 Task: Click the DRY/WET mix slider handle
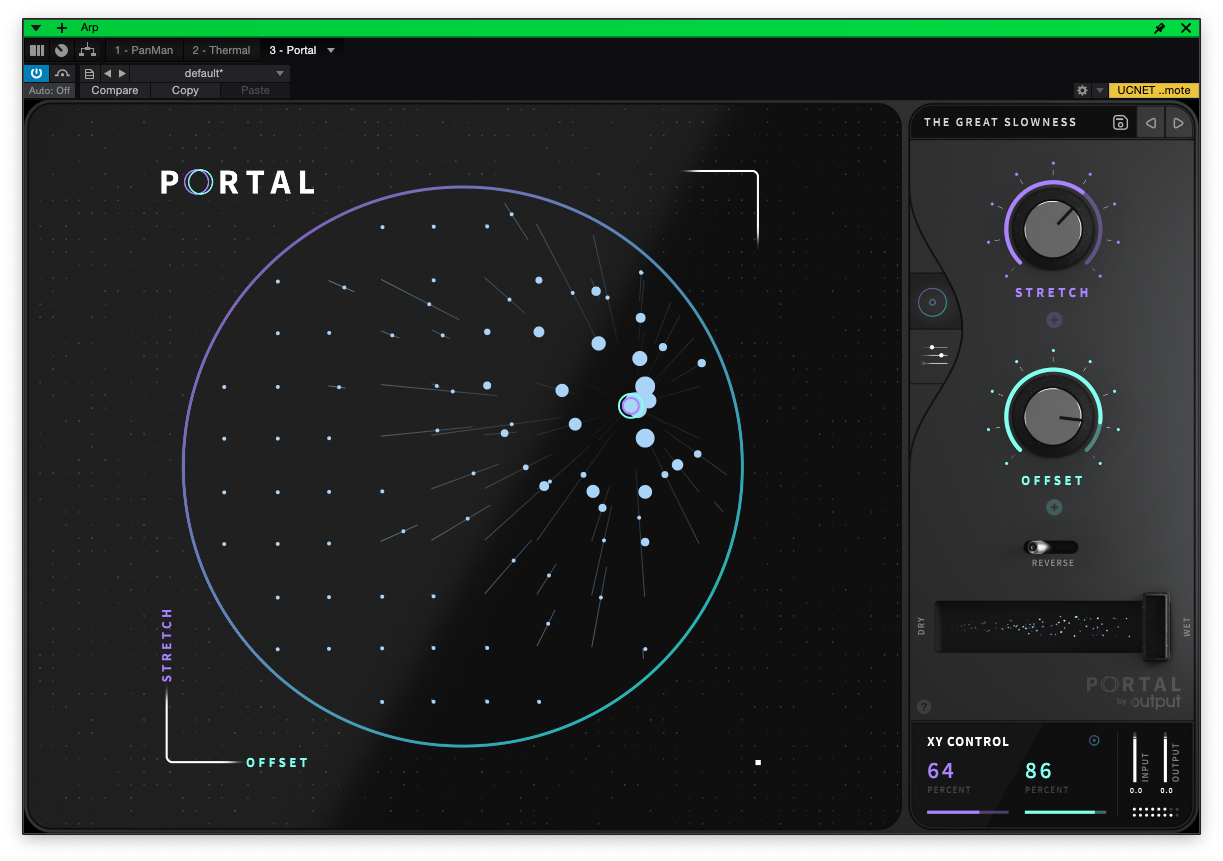(x=1156, y=627)
